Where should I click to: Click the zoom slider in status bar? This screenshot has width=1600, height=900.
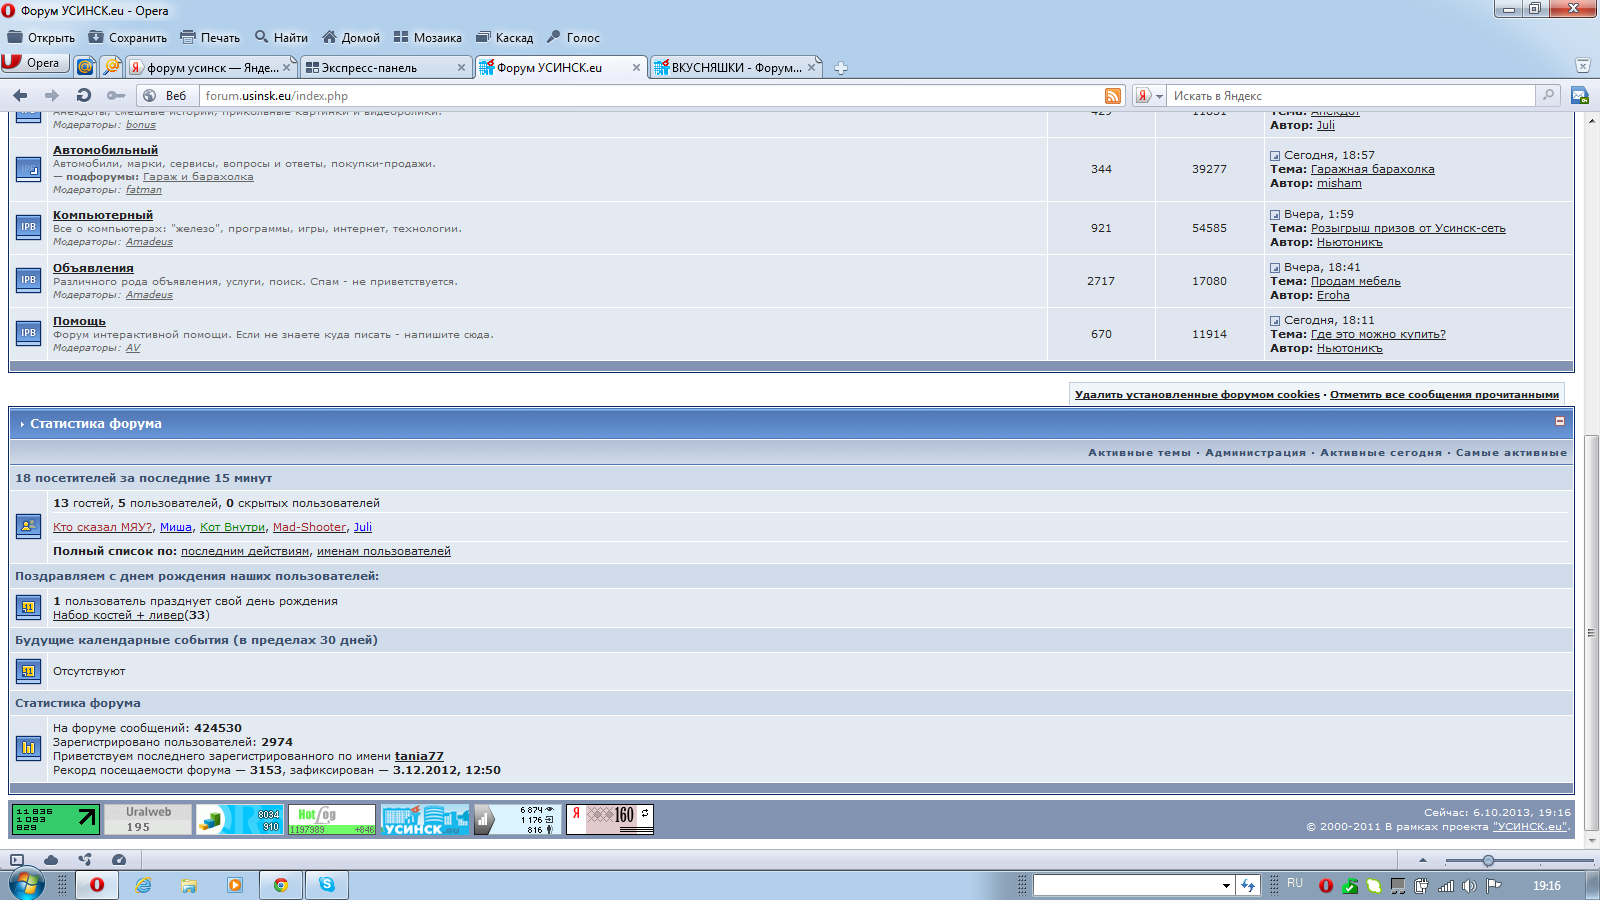coord(1488,861)
